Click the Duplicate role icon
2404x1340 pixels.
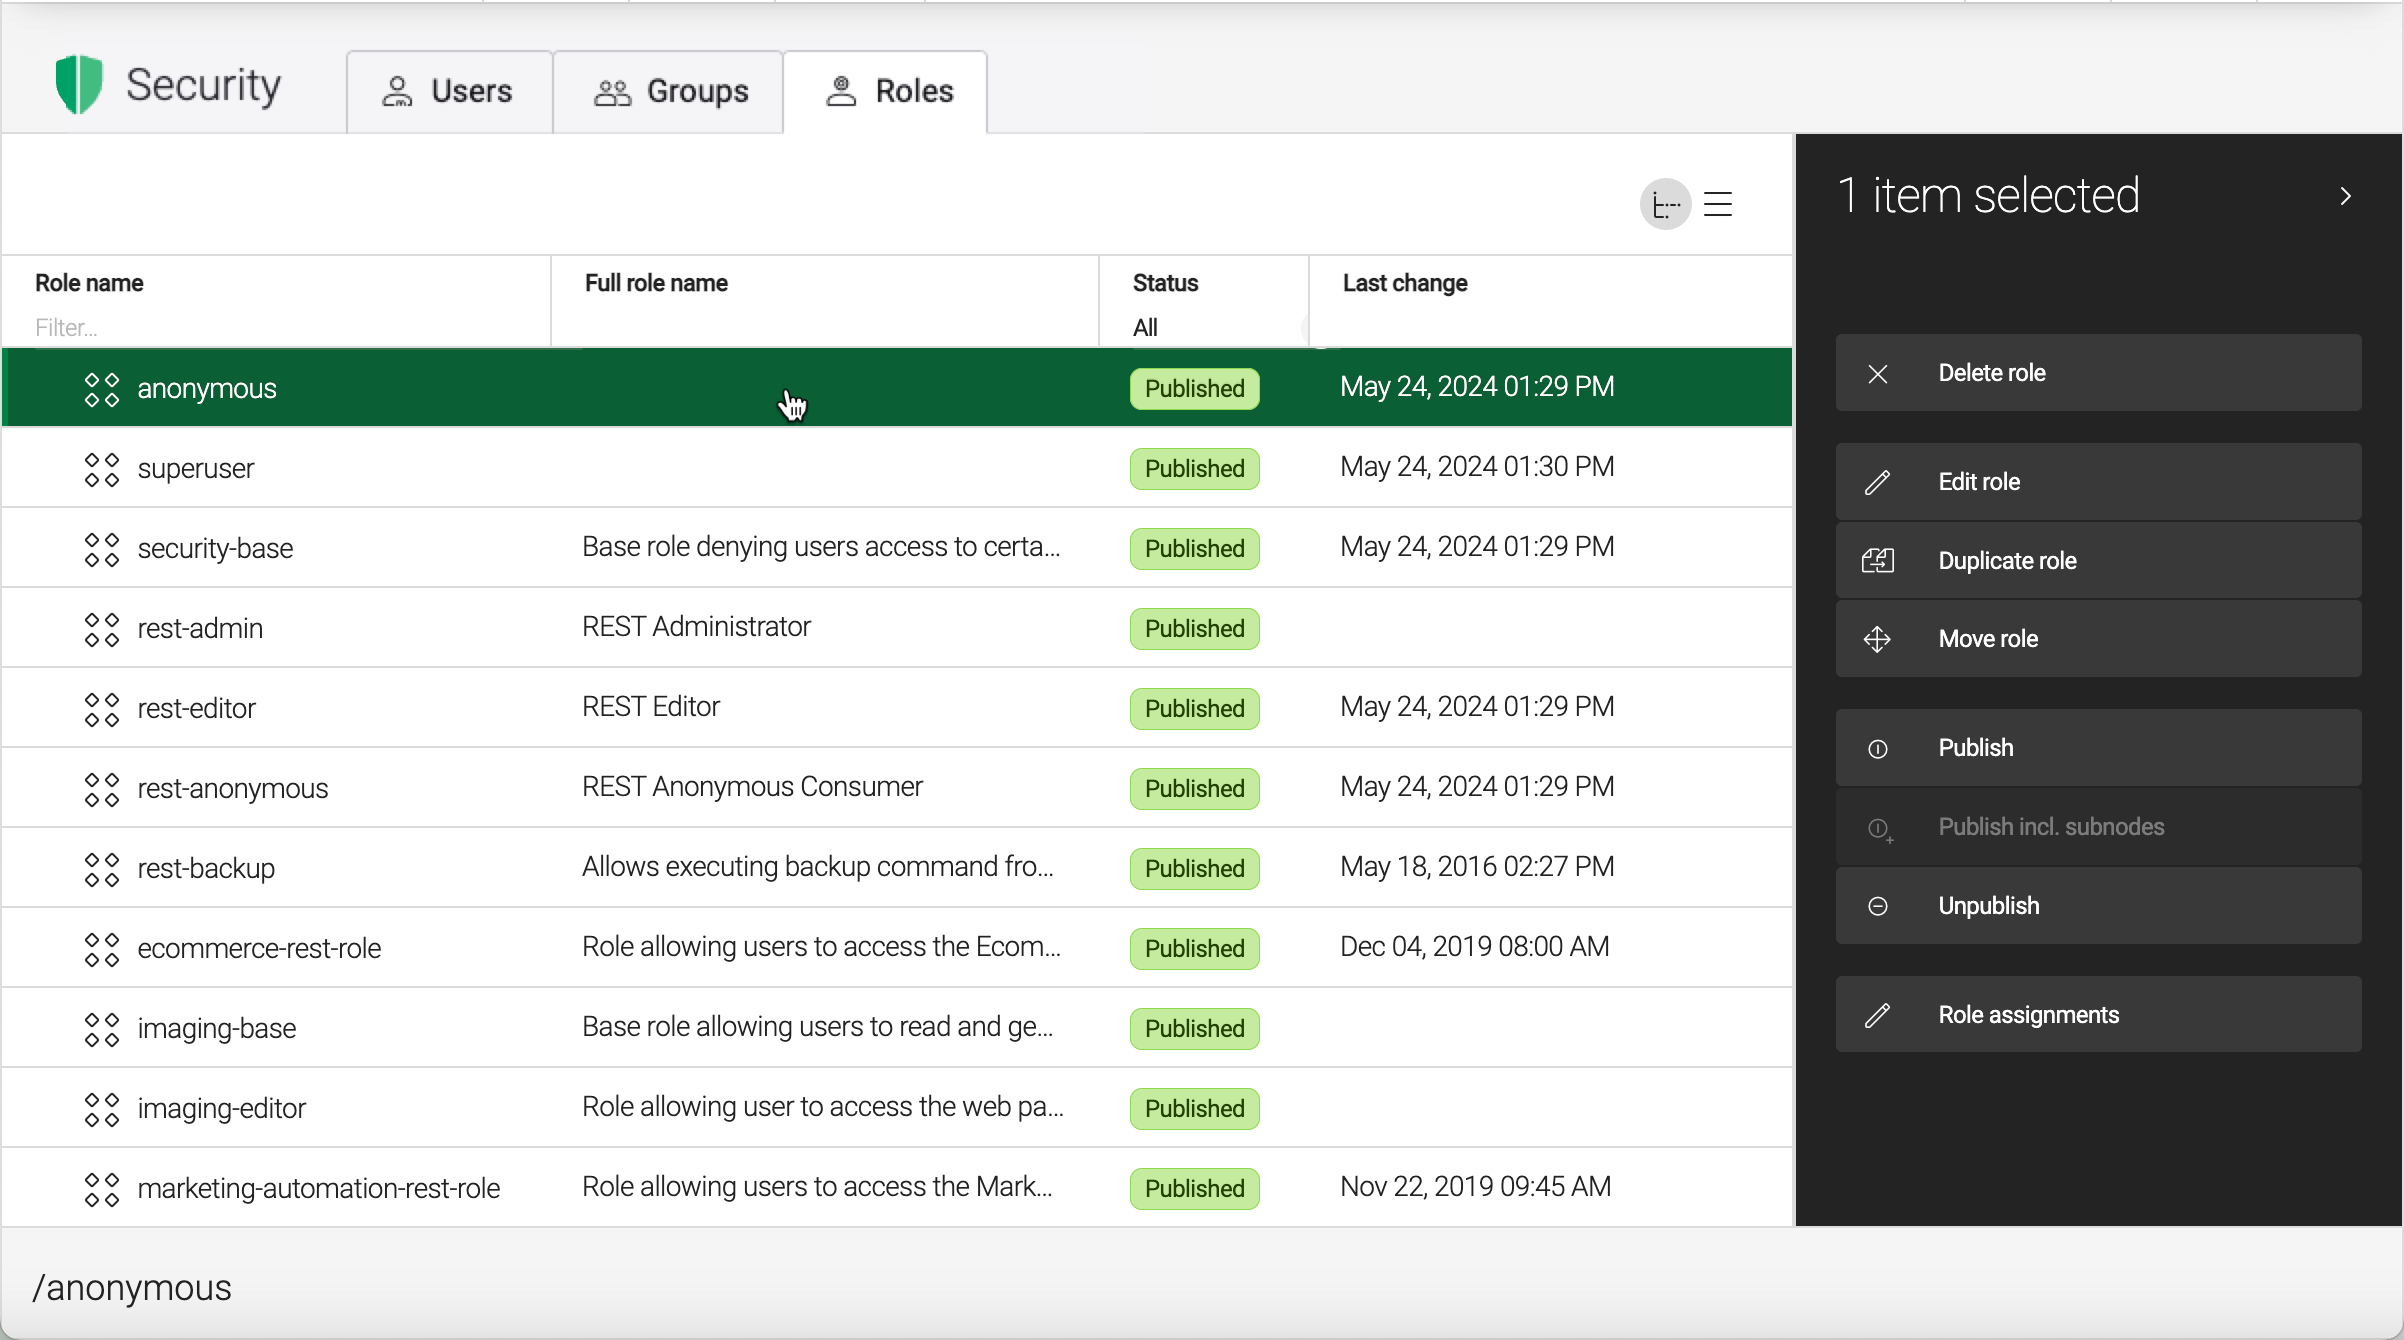pyautogui.click(x=1877, y=561)
